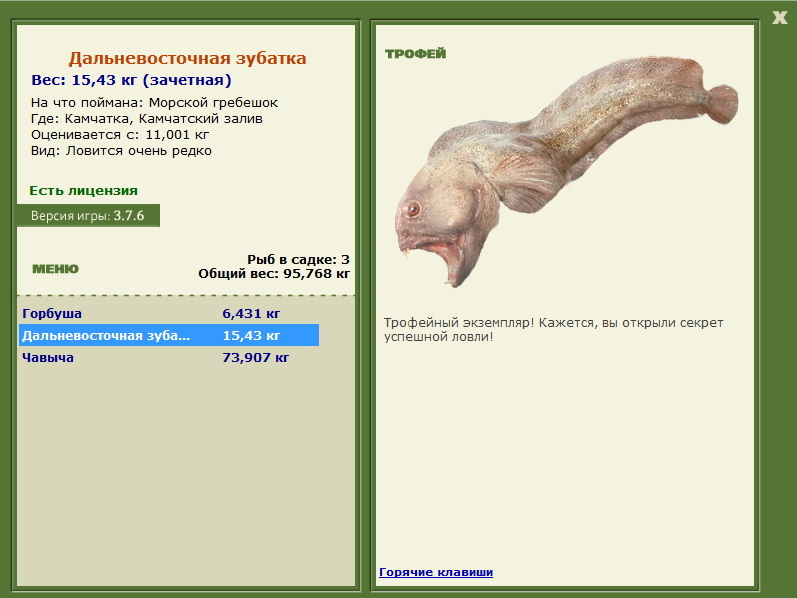Click the Трофейный экземпляр! message text

pos(554,330)
